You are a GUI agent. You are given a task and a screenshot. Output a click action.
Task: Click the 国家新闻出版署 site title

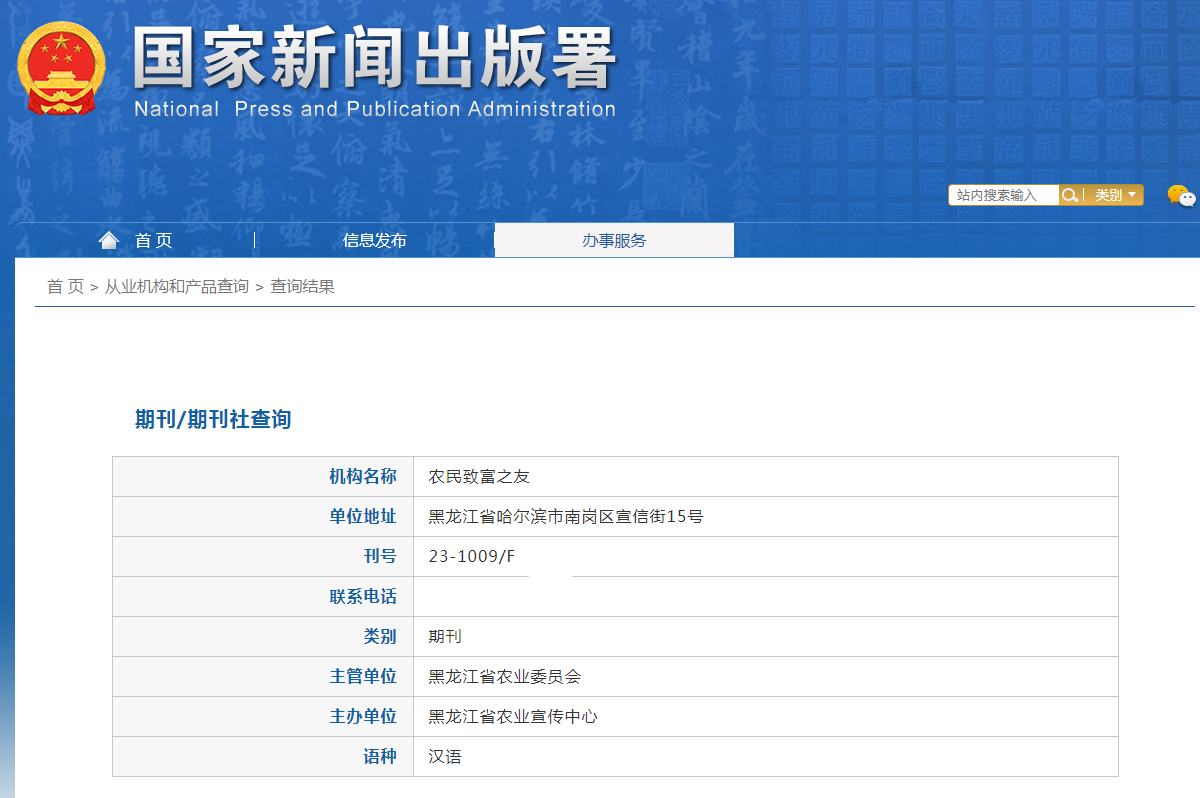point(374,60)
